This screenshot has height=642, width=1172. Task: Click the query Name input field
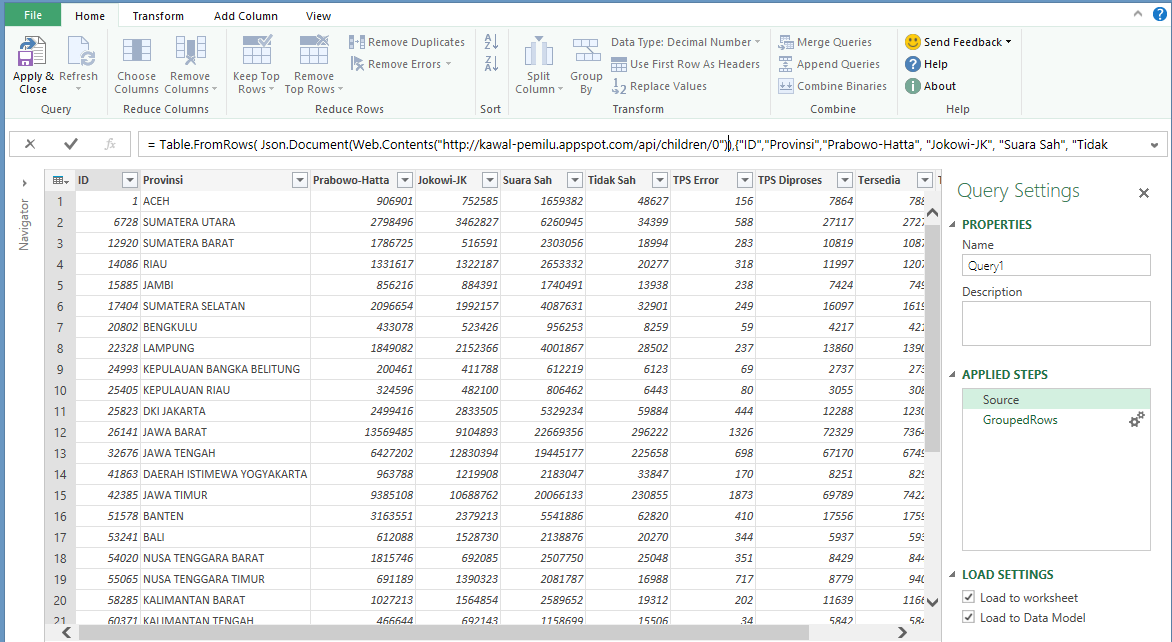[x=1056, y=266]
